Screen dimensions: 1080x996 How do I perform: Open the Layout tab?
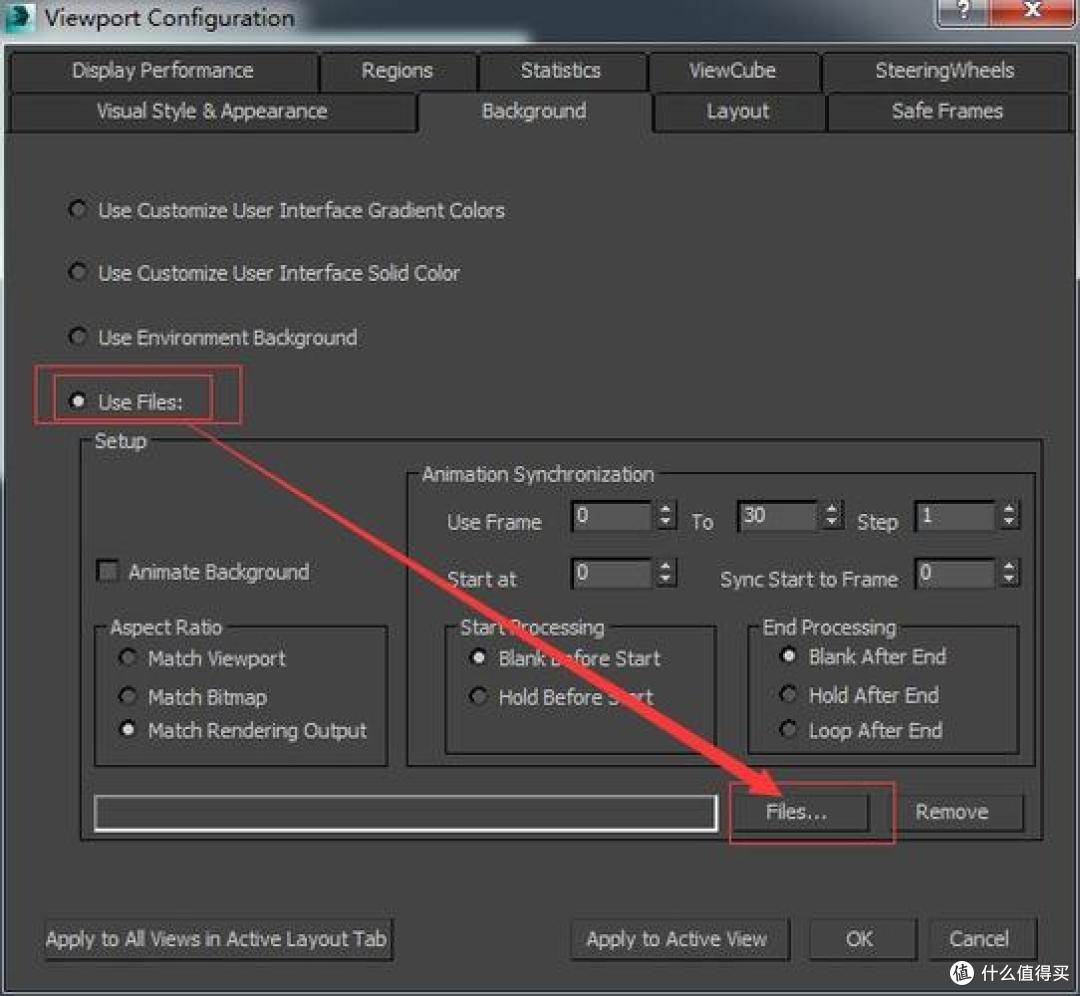738,112
